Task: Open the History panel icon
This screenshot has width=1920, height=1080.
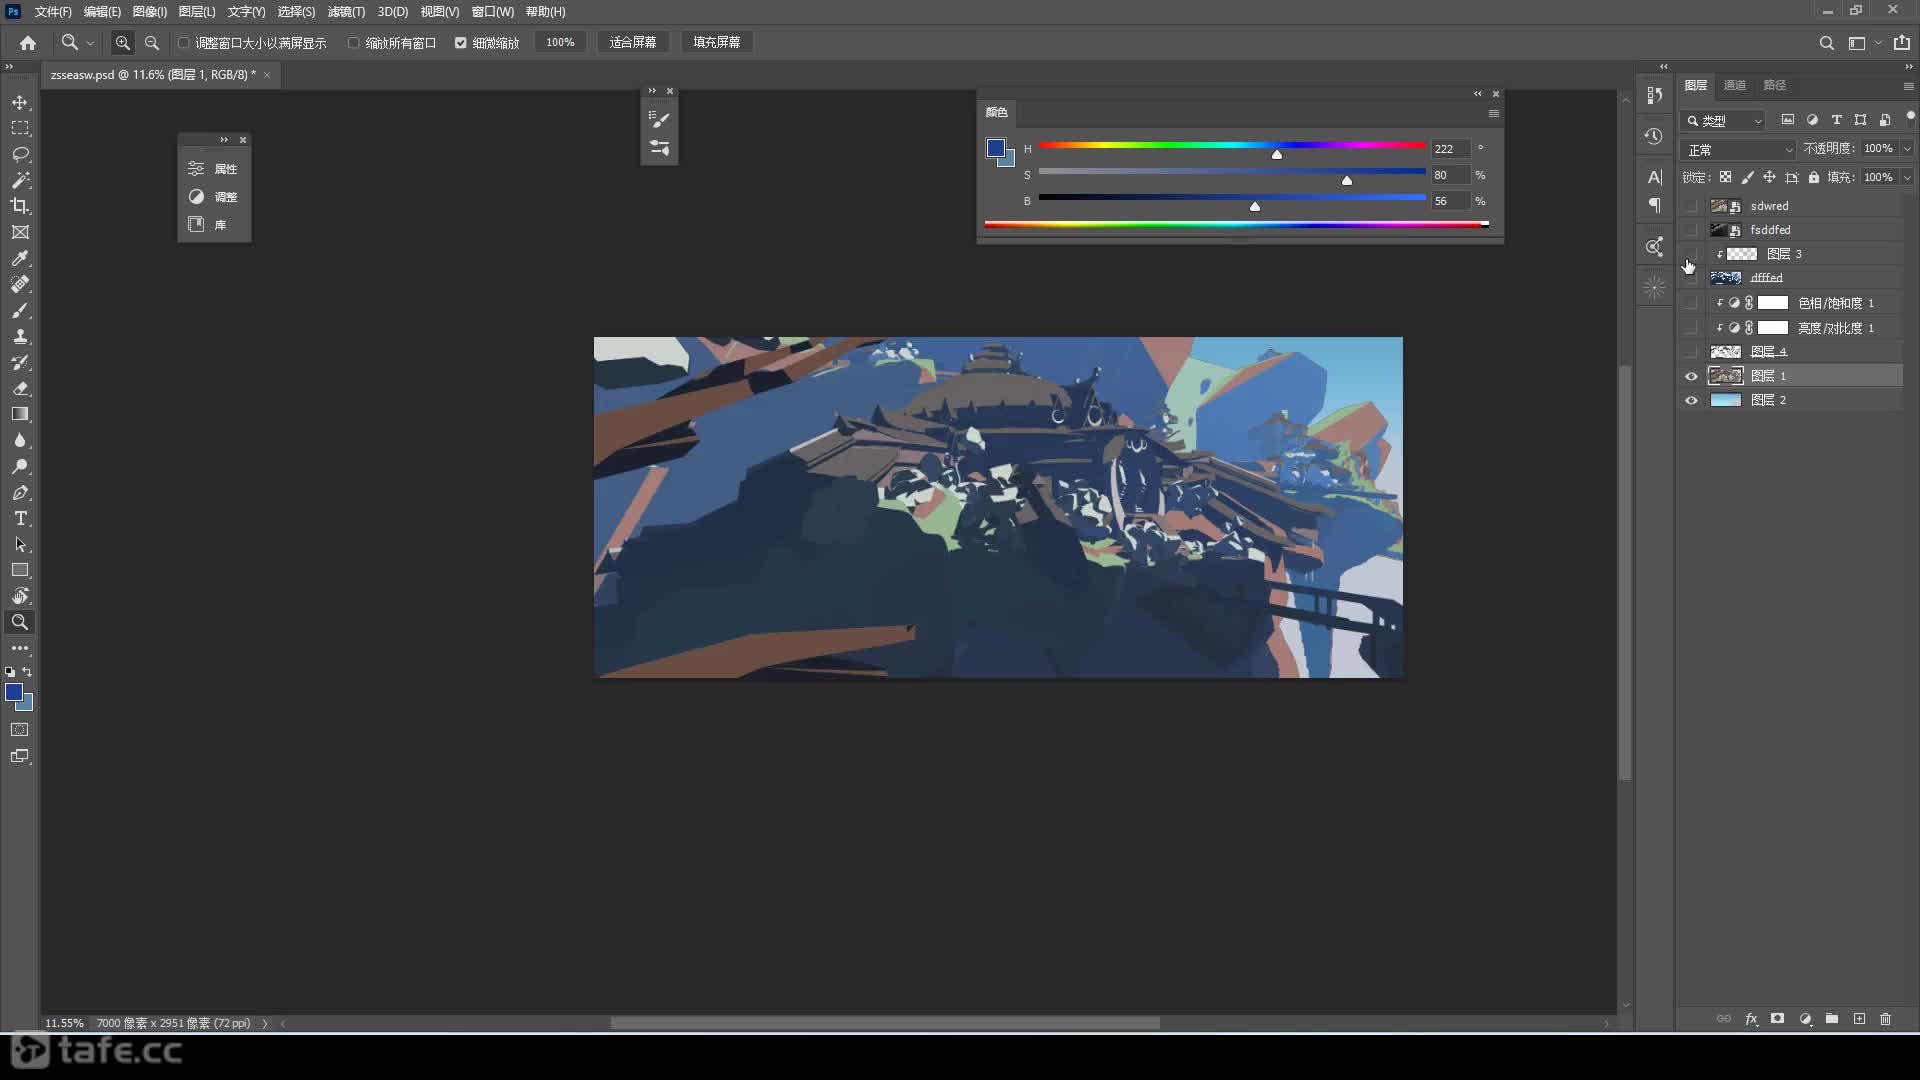Action: (1654, 136)
